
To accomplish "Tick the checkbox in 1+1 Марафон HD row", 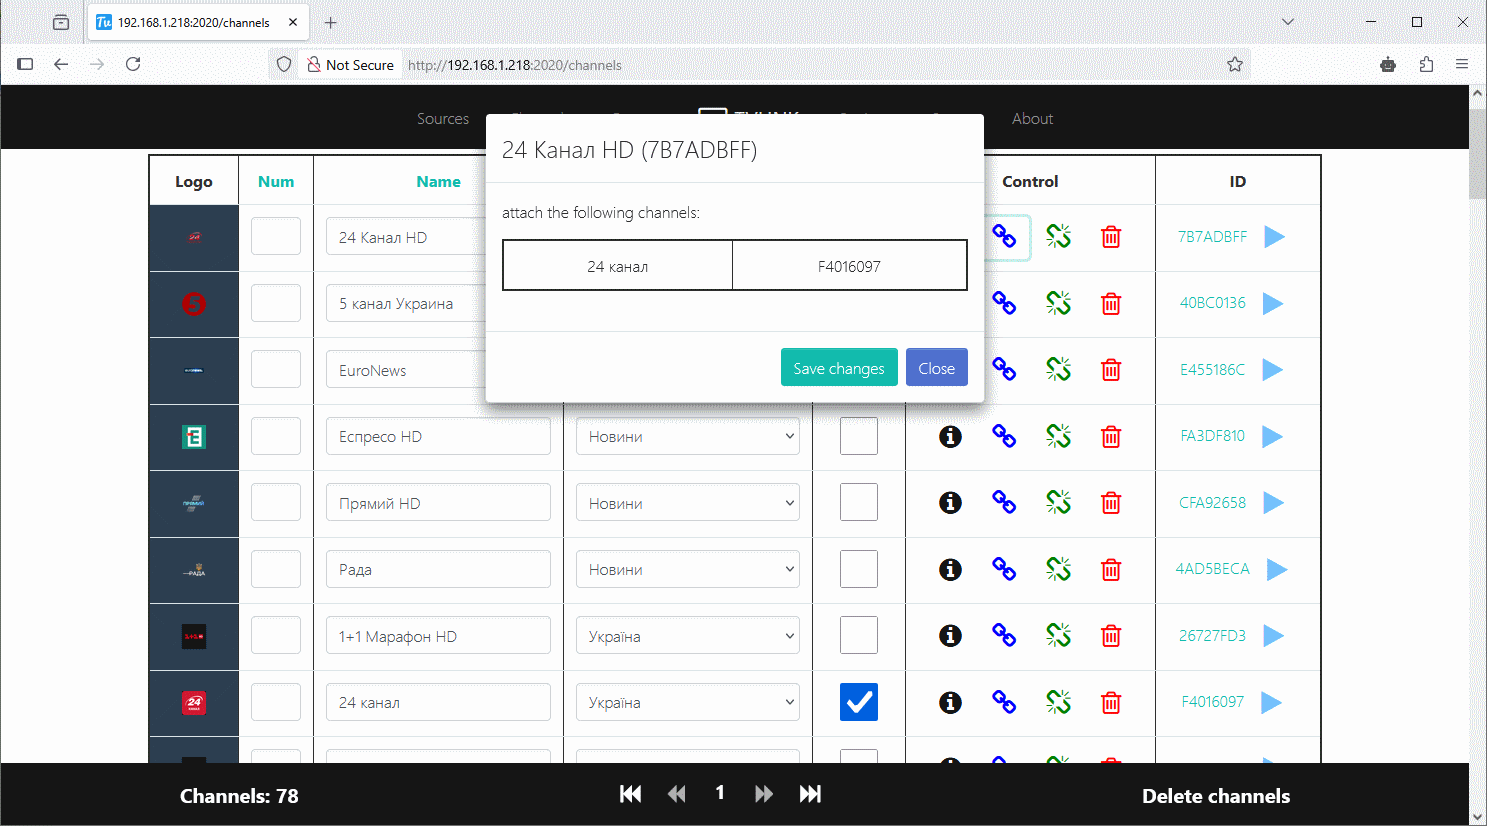I will tap(859, 635).
